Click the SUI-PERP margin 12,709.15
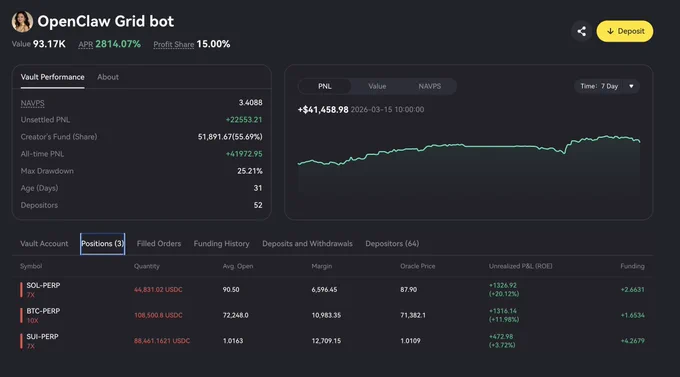 pos(326,341)
